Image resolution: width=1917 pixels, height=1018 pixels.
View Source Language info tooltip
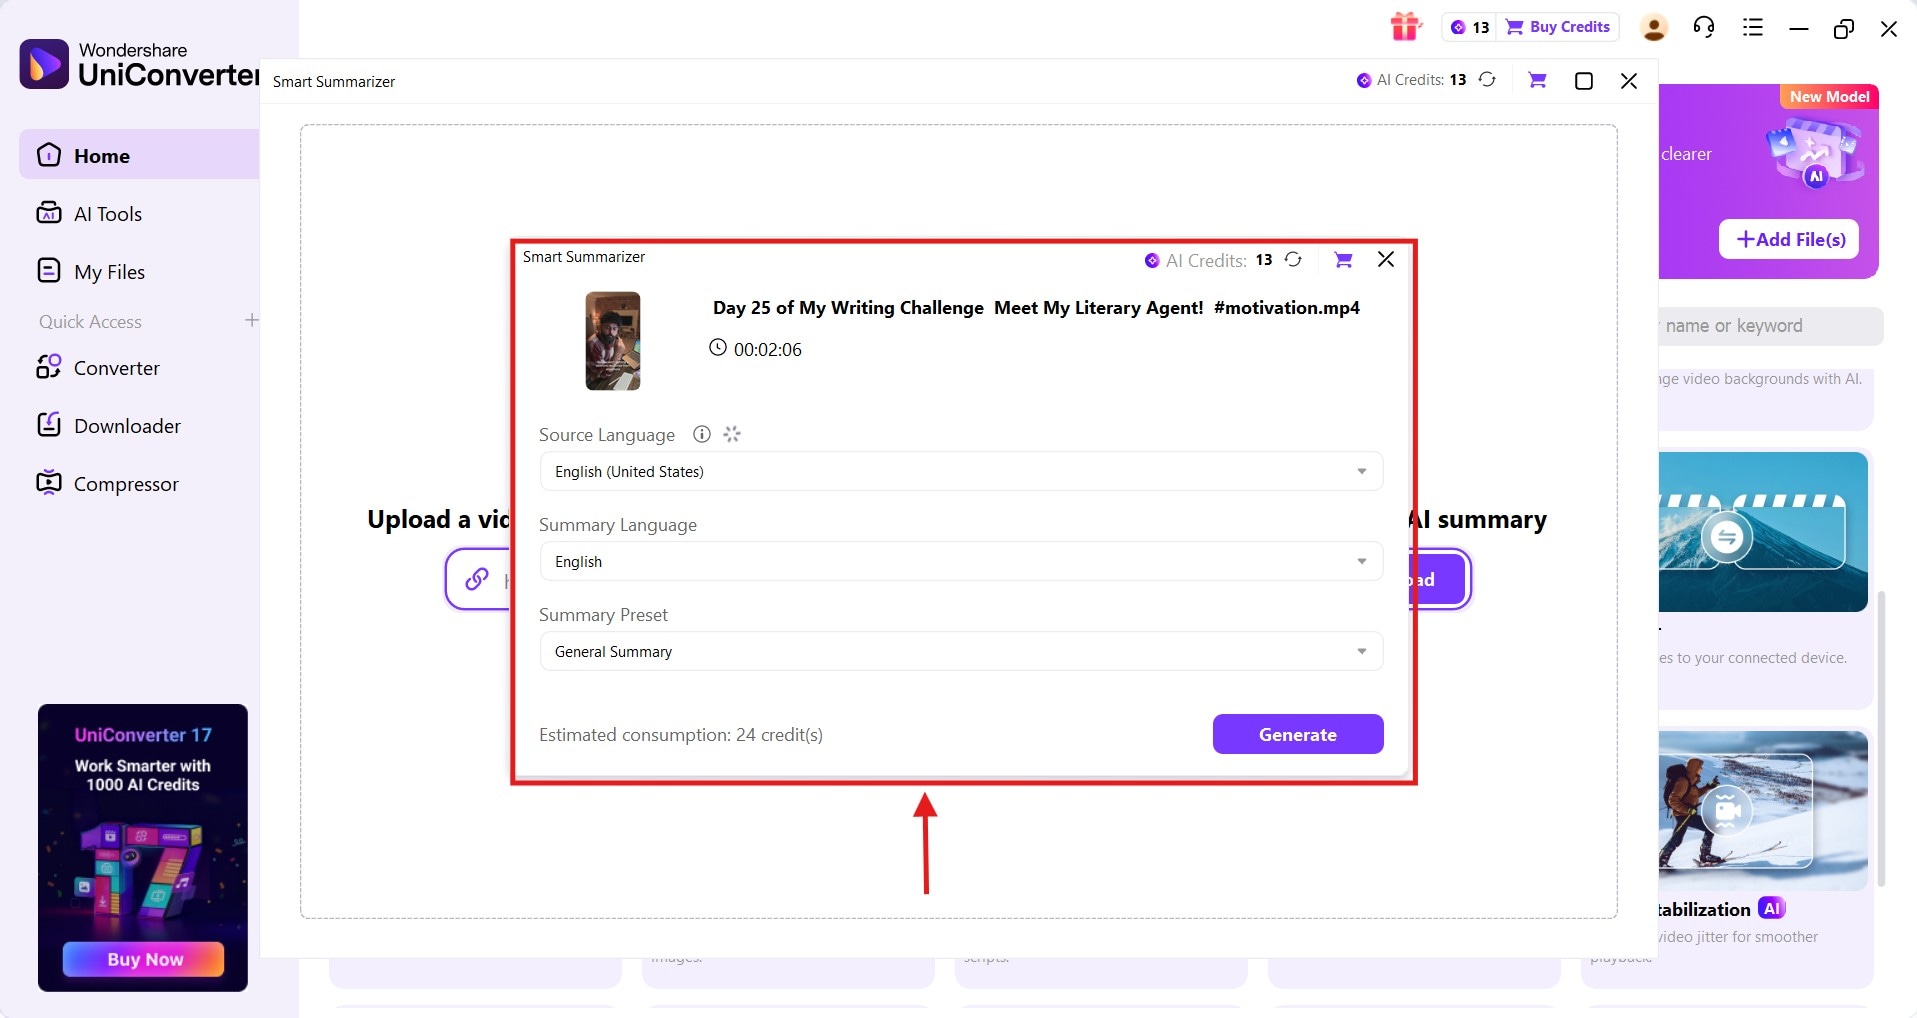coord(700,434)
